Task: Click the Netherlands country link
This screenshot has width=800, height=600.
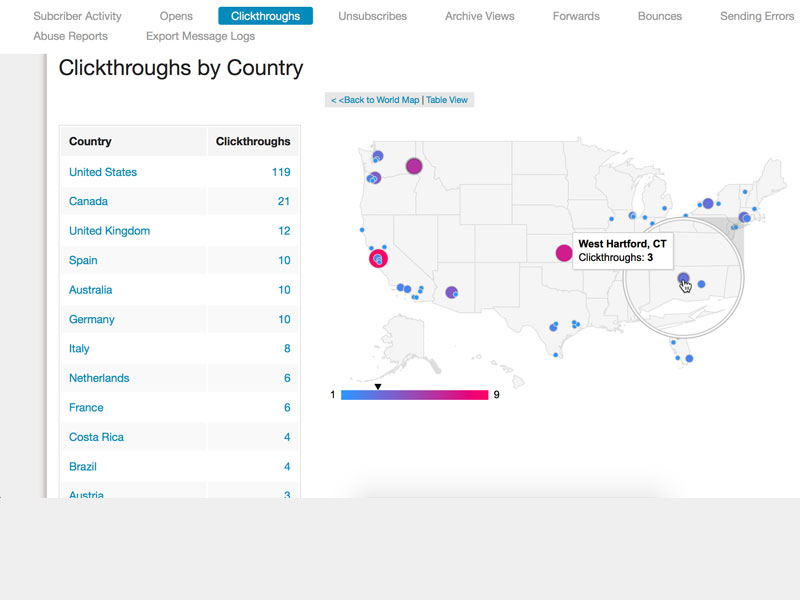Action: click(x=99, y=378)
